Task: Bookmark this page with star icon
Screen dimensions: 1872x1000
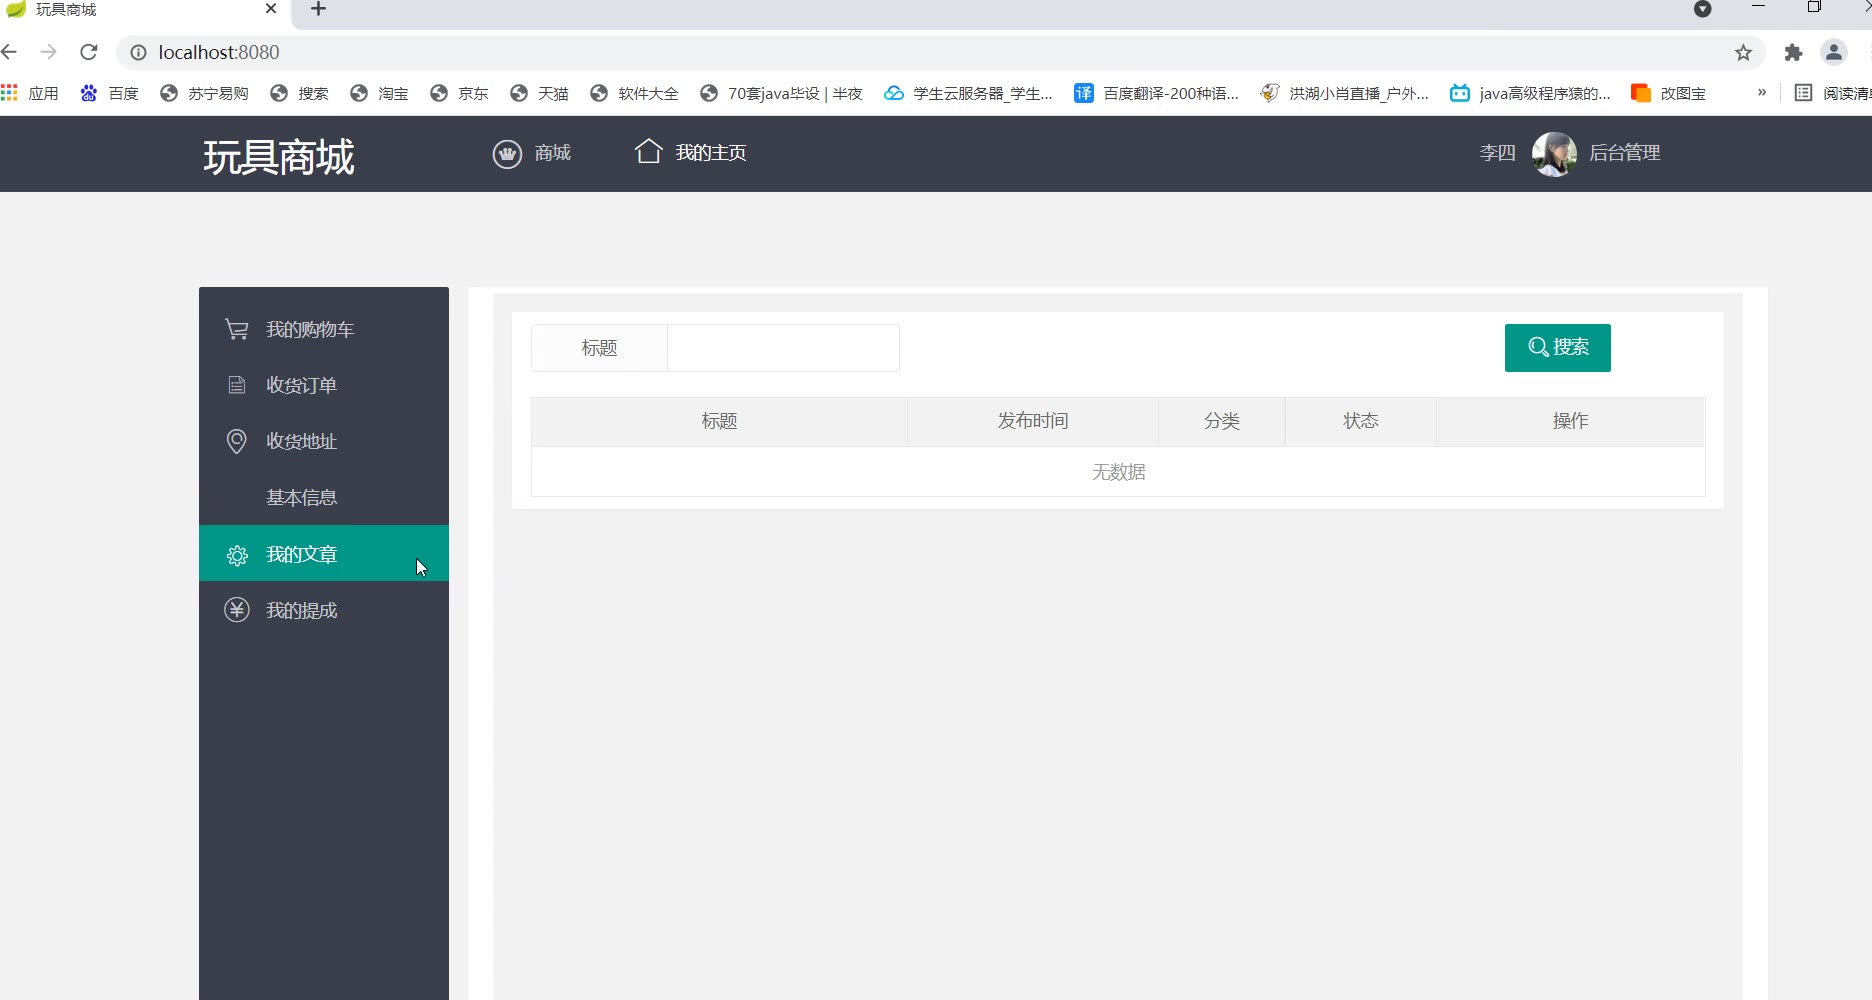Action: pos(1743,53)
